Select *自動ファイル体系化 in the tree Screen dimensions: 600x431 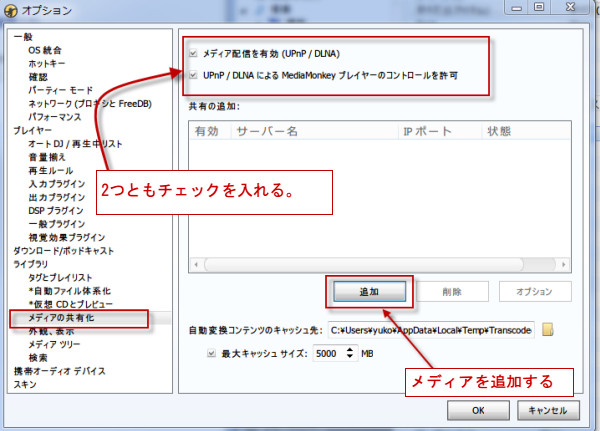click(x=70, y=291)
